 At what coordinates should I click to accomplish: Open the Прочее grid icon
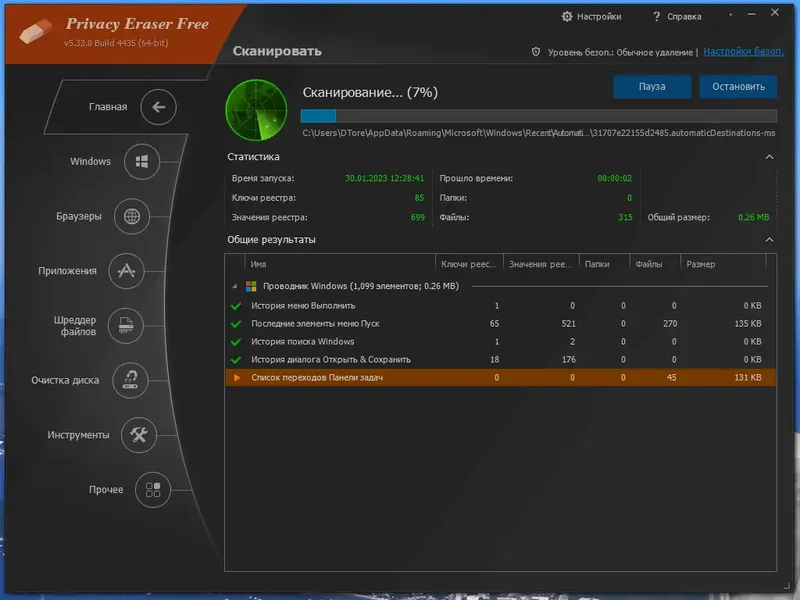coord(153,490)
